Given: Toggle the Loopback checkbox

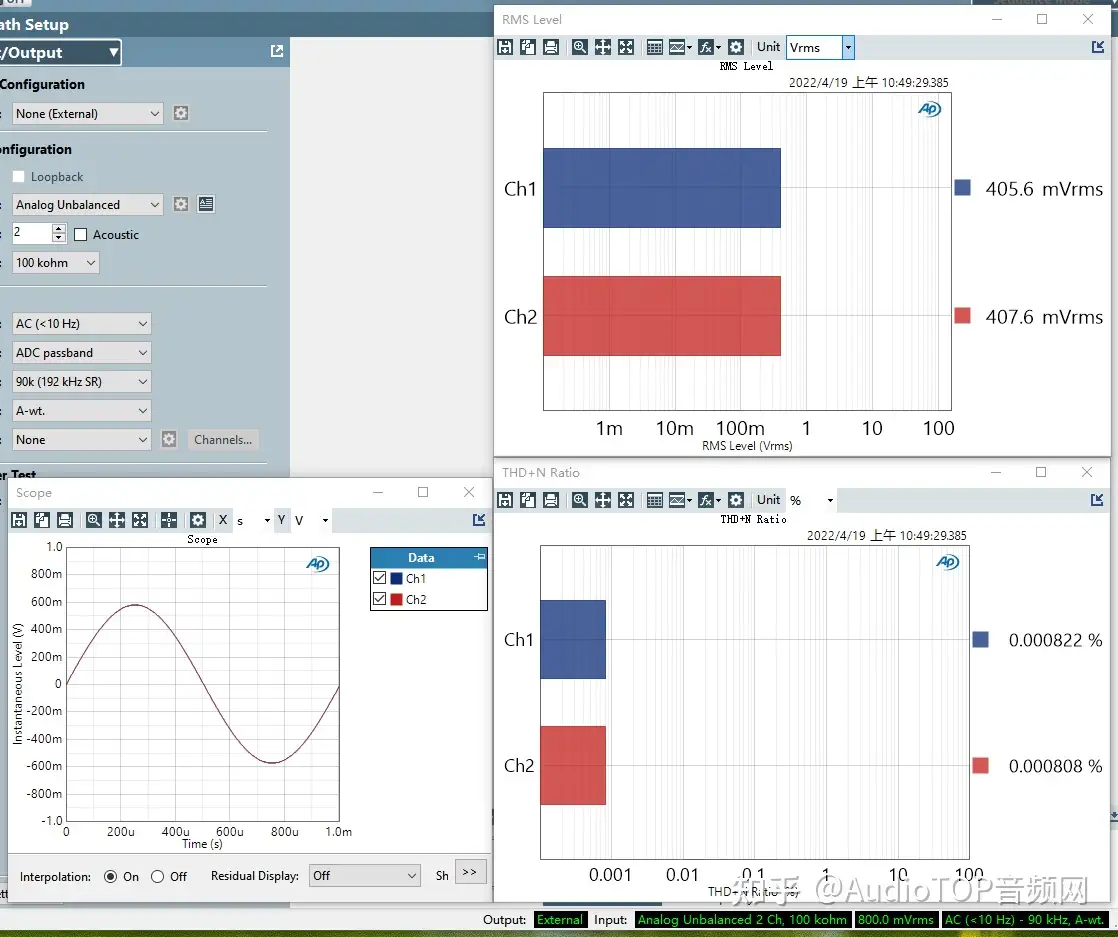Looking at the screenshot, I should tap(19, 176).
